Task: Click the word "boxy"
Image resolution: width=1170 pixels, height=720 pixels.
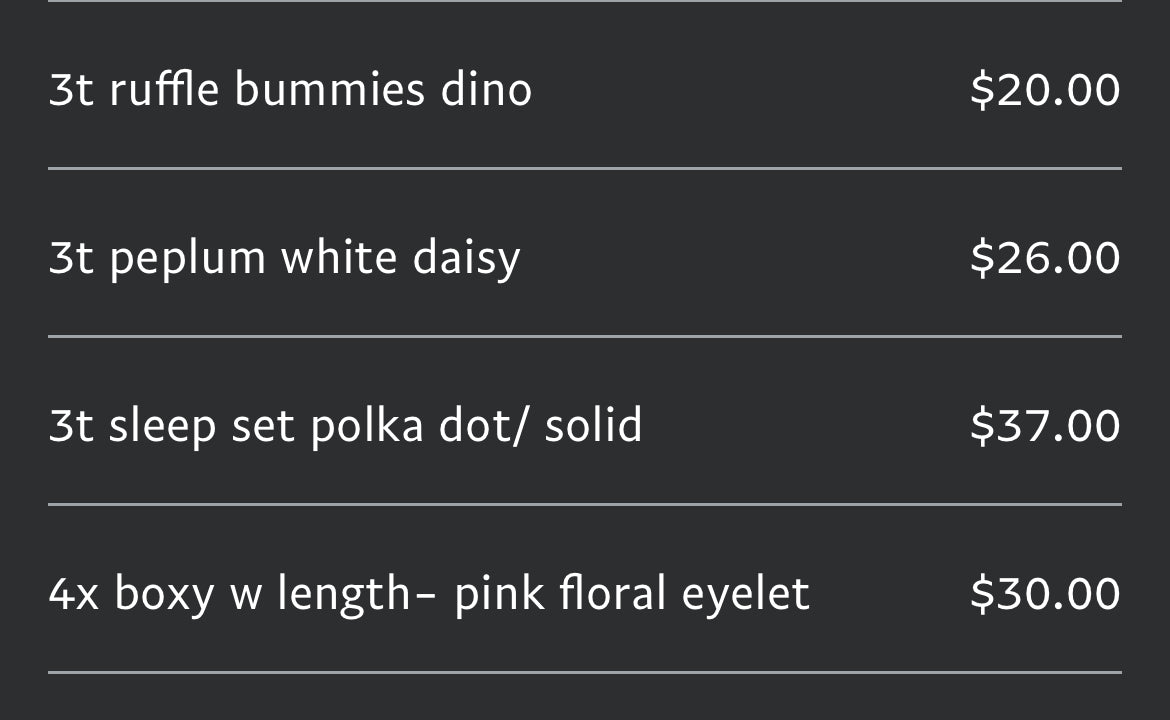Action: pos(164,594)
